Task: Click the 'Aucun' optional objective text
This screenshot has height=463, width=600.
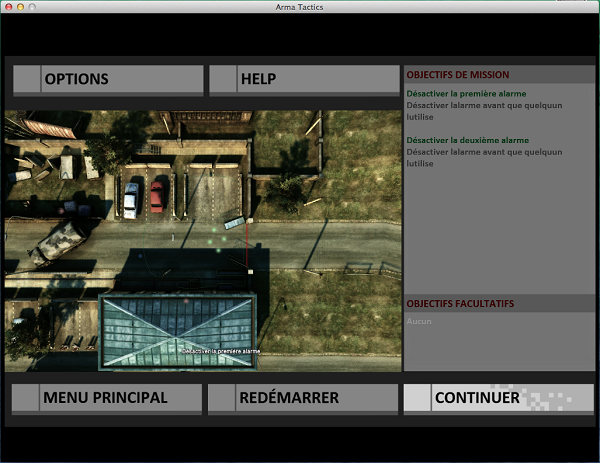Action: pyautogui.click(x=419, y=321)
